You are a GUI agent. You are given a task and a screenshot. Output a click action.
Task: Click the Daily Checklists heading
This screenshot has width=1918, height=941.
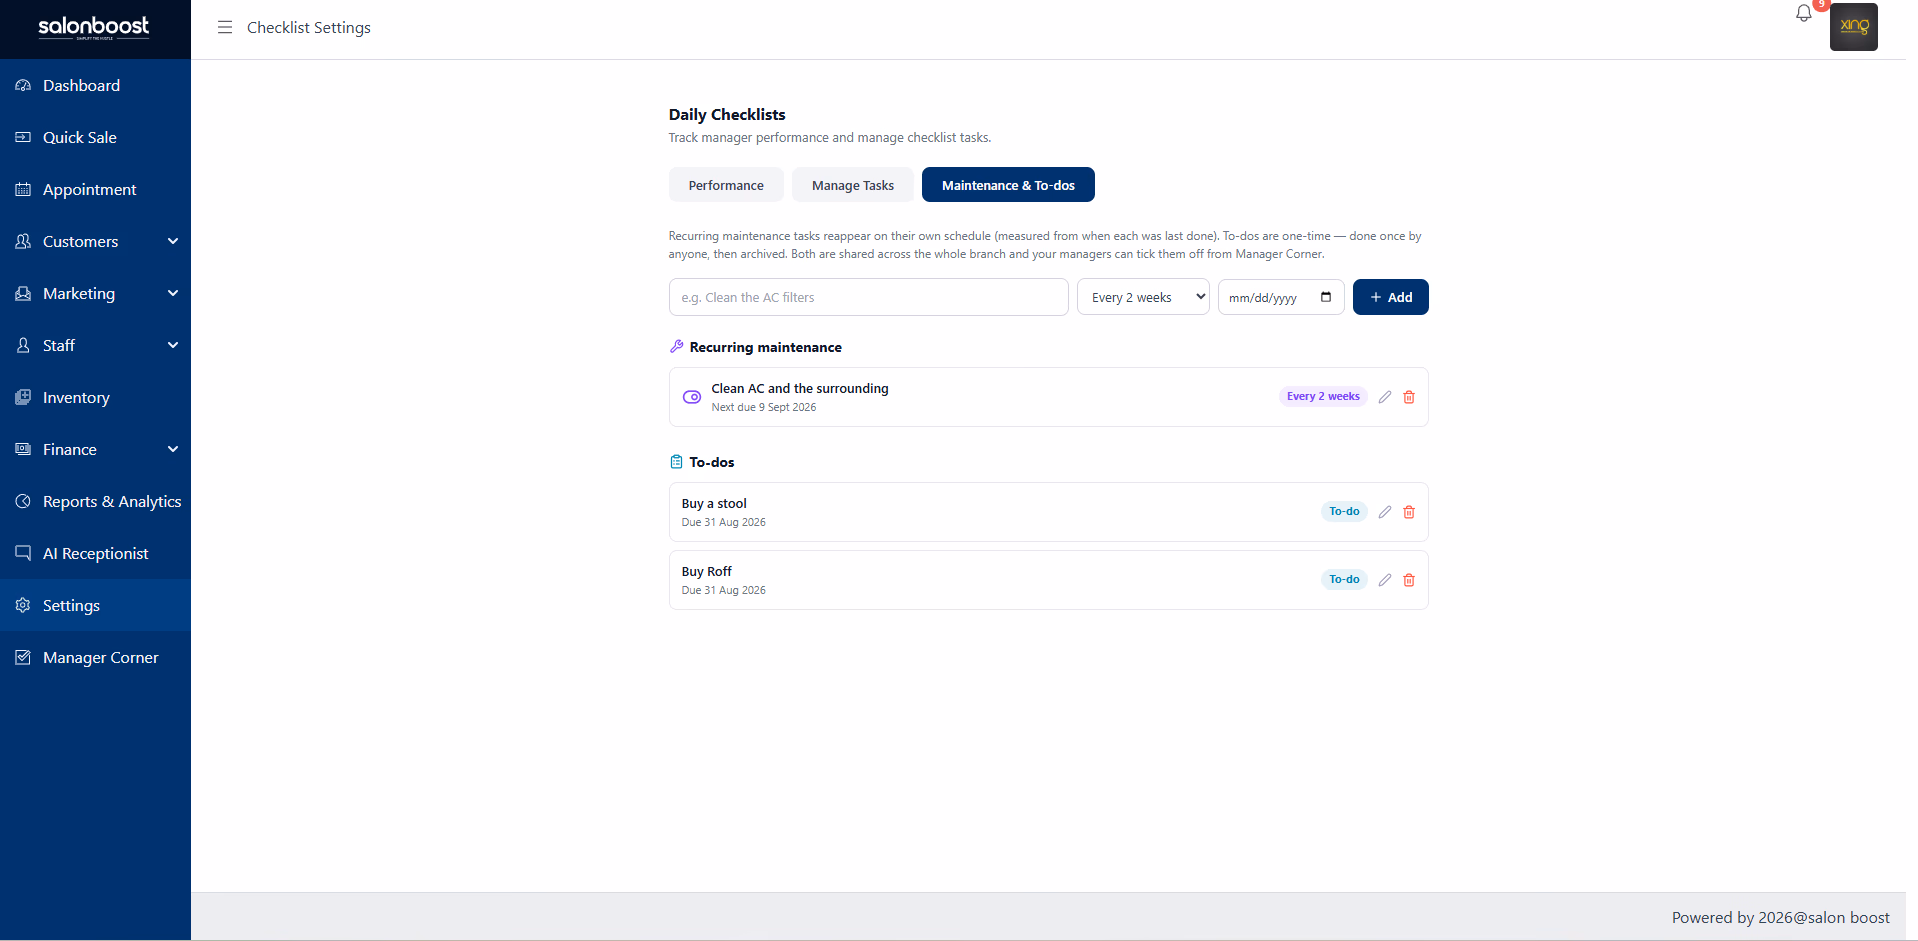[x=727, y=114]
